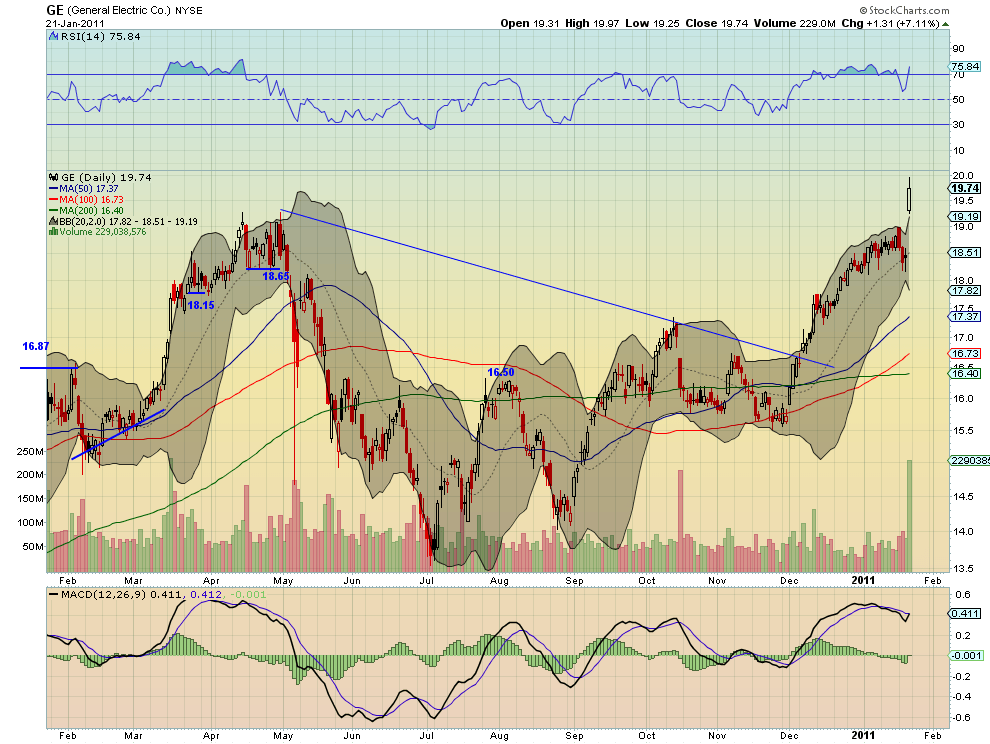Click the NYSE exchange label

[x=188, y=11]
